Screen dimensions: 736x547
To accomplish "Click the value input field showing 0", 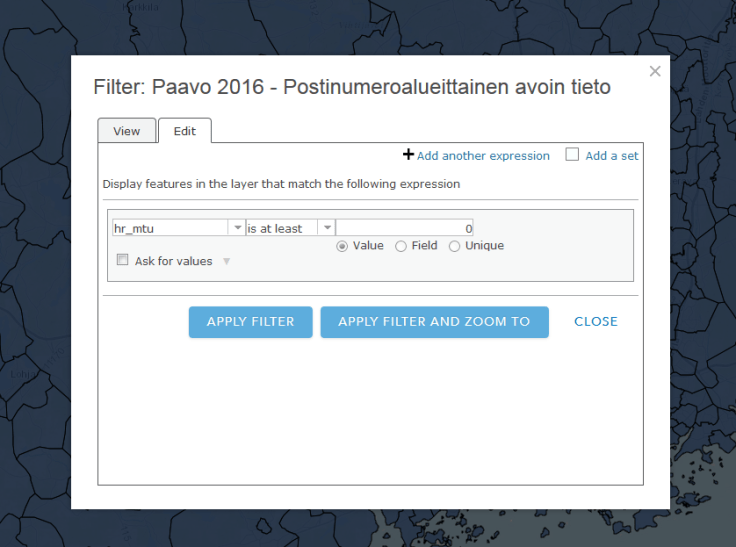I will pos(405,228).
